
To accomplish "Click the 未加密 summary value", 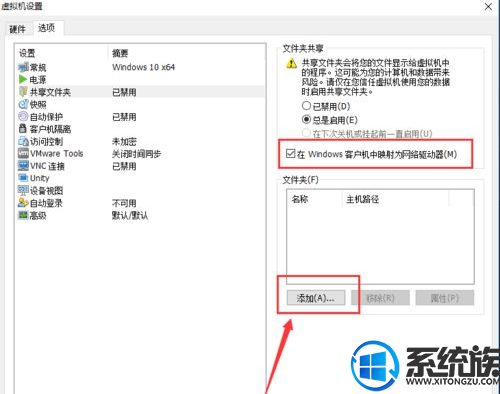I will (124, 141).
